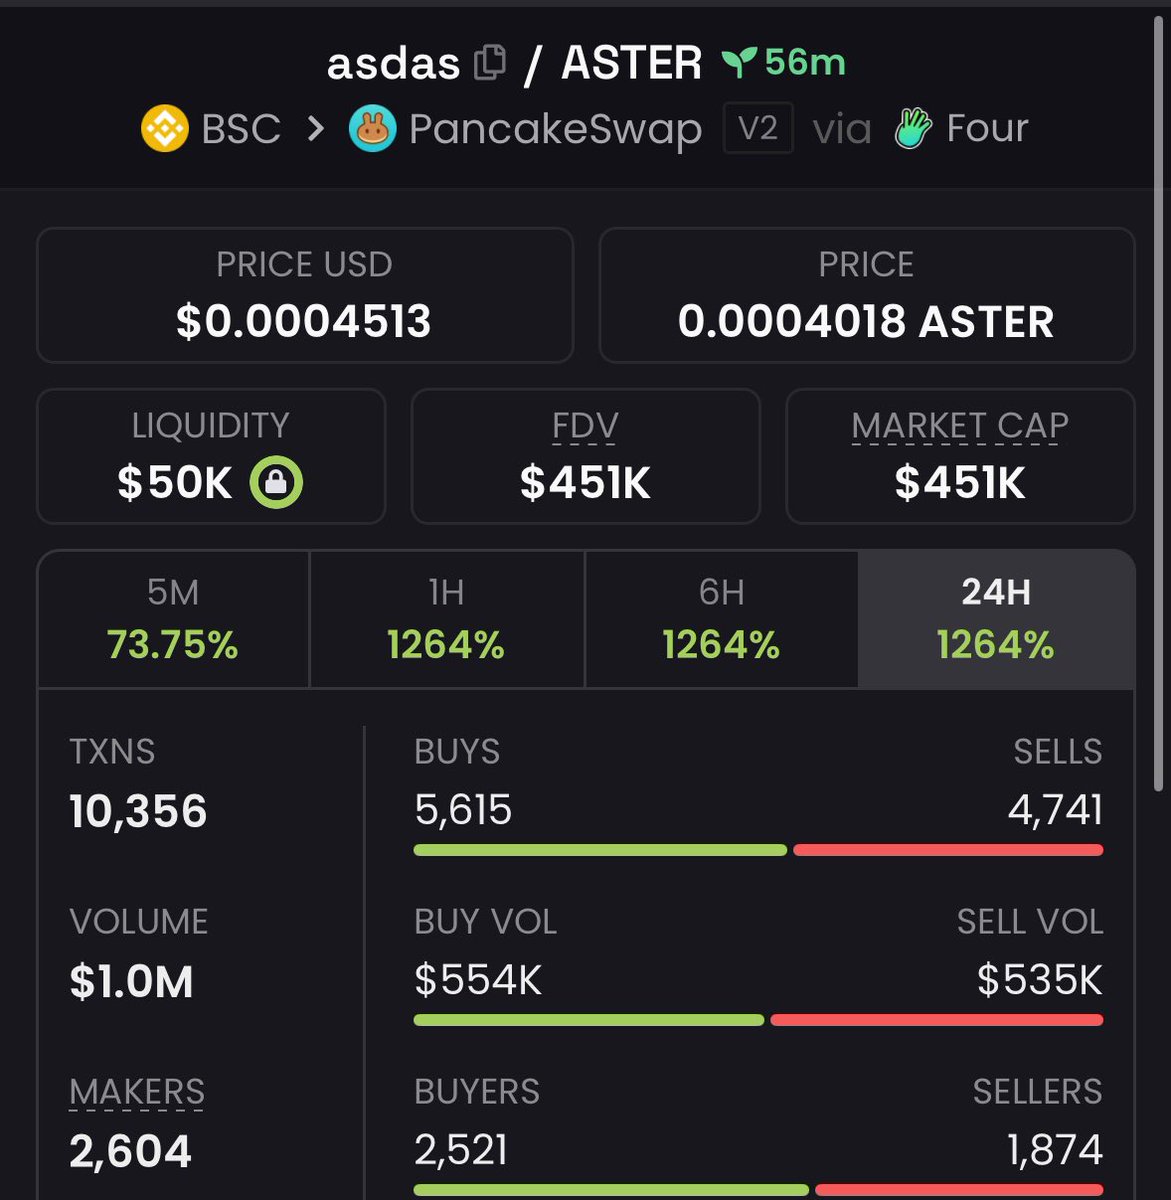The width and height of the screenshot is (1171, 1200).
Task: Click the PRICE USD box
Action: [x=305, y=295]
